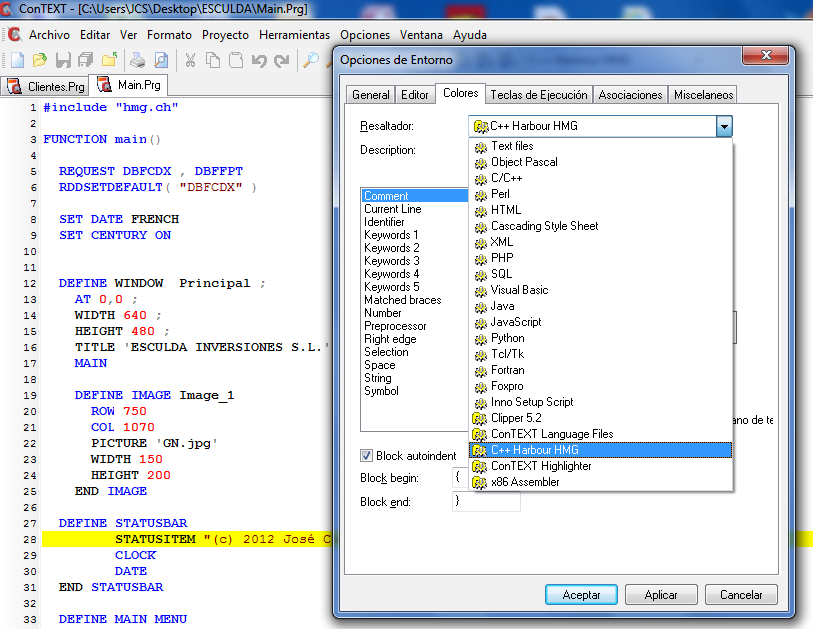Click the Save file floppy icon
Viewport: 813px width, 629px height.
coord(63,60)
